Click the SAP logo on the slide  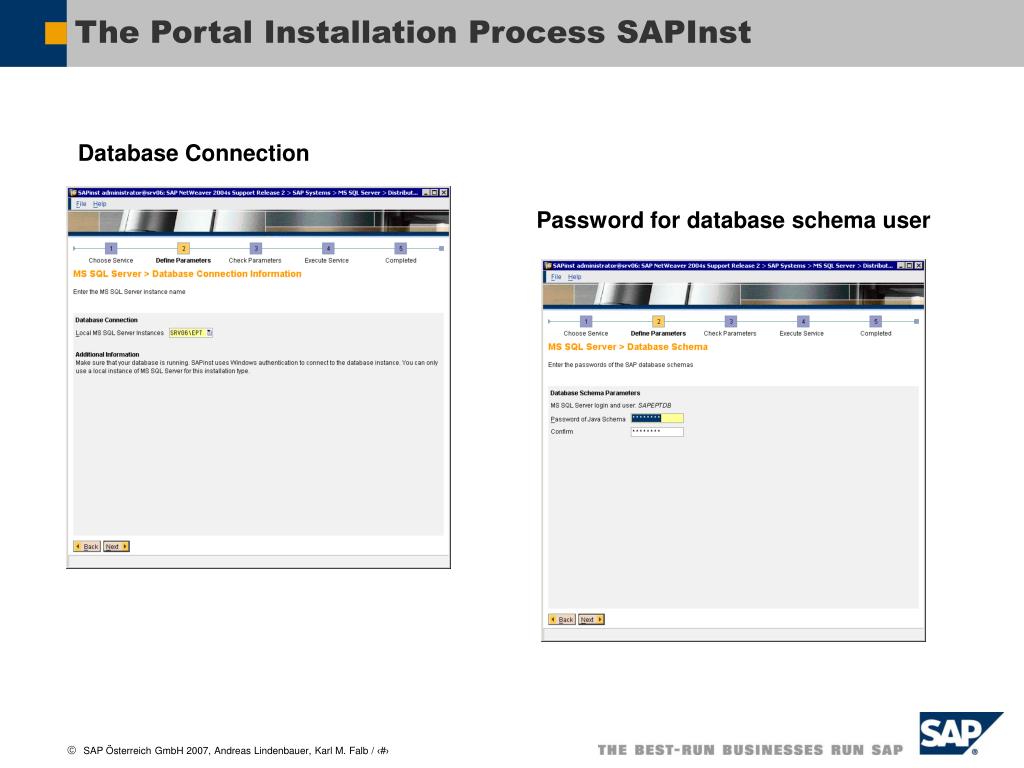point(961,733)
